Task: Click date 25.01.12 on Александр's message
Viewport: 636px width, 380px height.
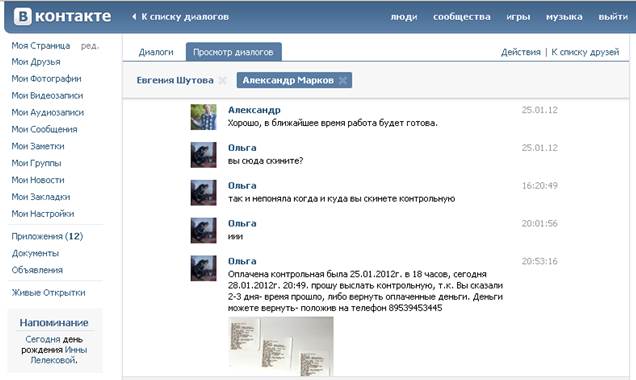Action: click(x=539, y=110)
